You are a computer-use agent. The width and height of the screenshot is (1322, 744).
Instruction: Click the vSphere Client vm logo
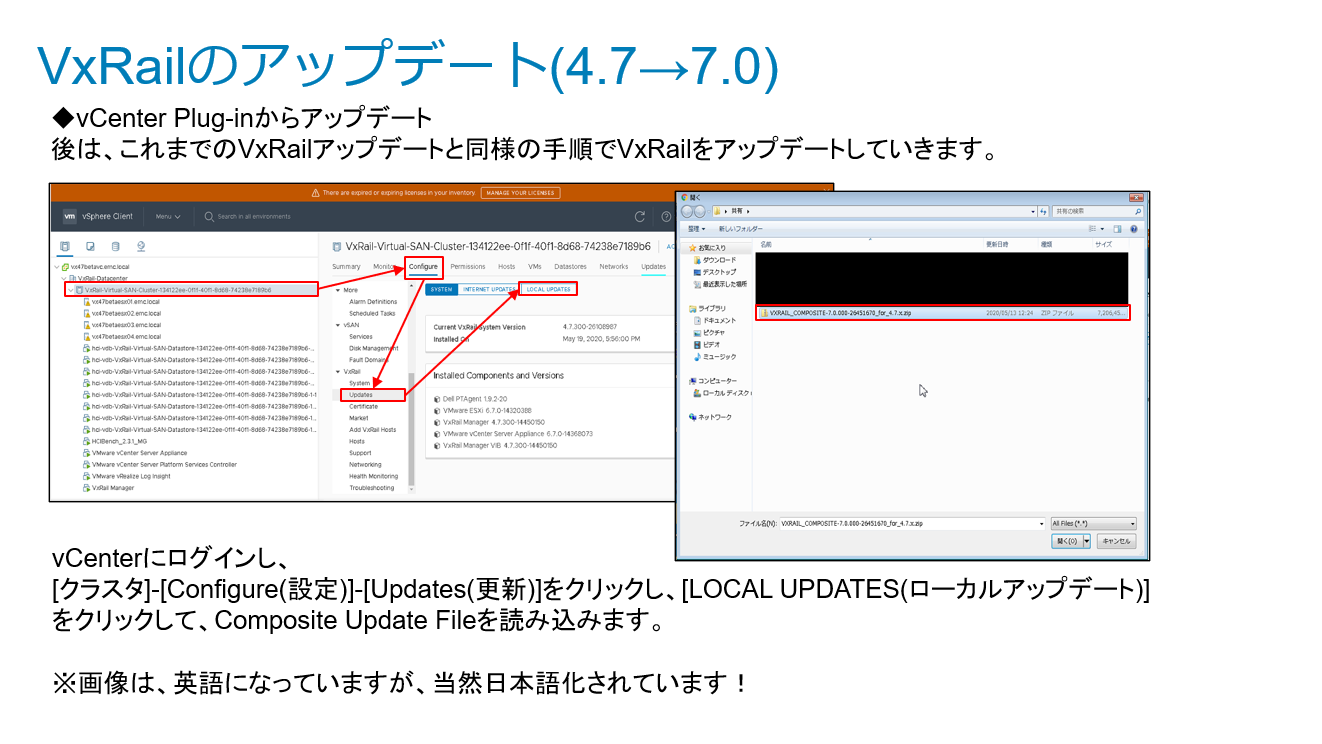70,216
